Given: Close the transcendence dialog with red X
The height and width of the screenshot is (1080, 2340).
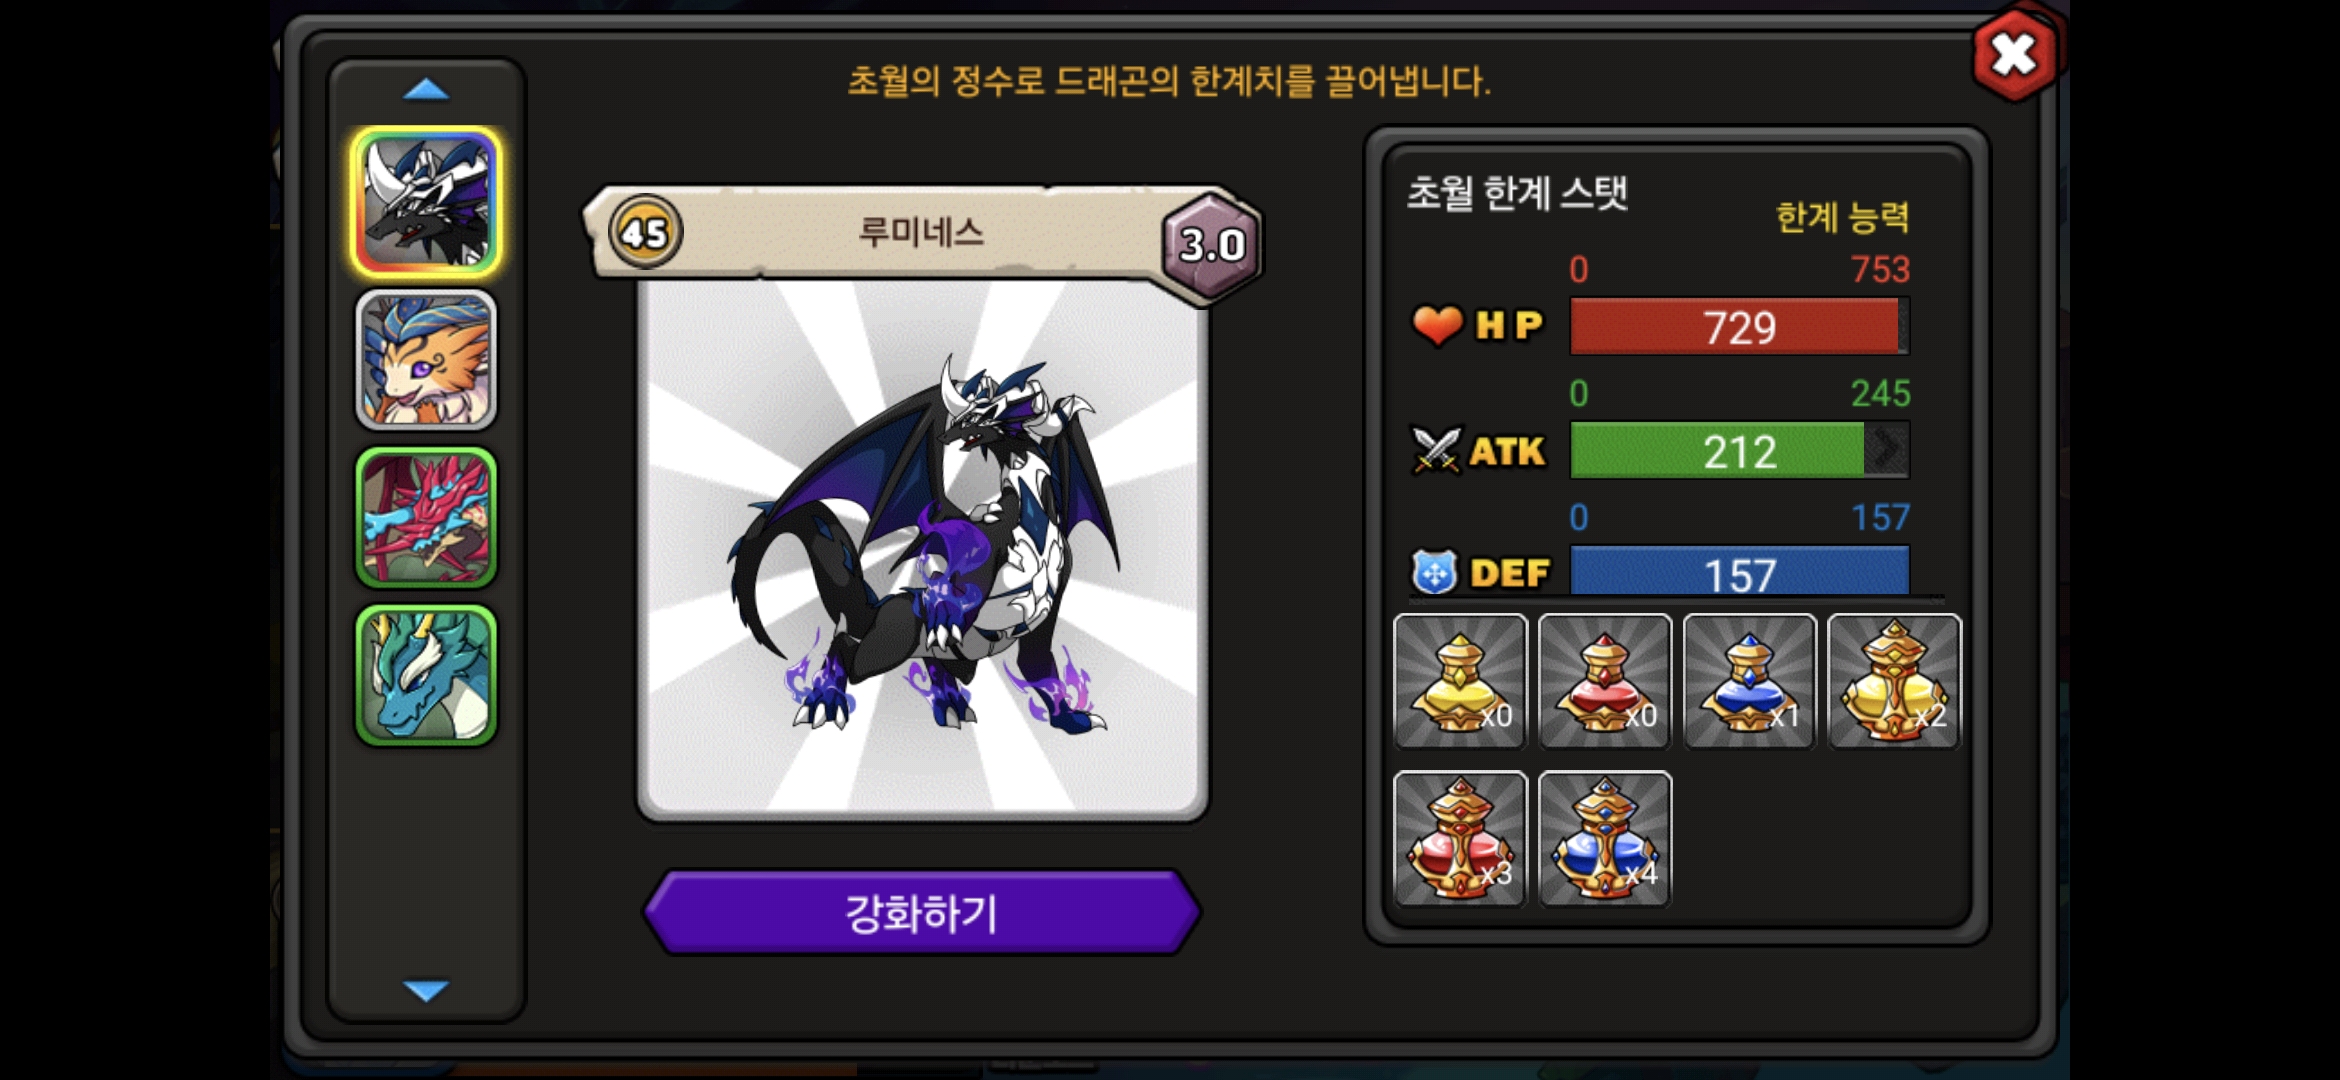Looking at the screenshot, I should click(2014, 55).
